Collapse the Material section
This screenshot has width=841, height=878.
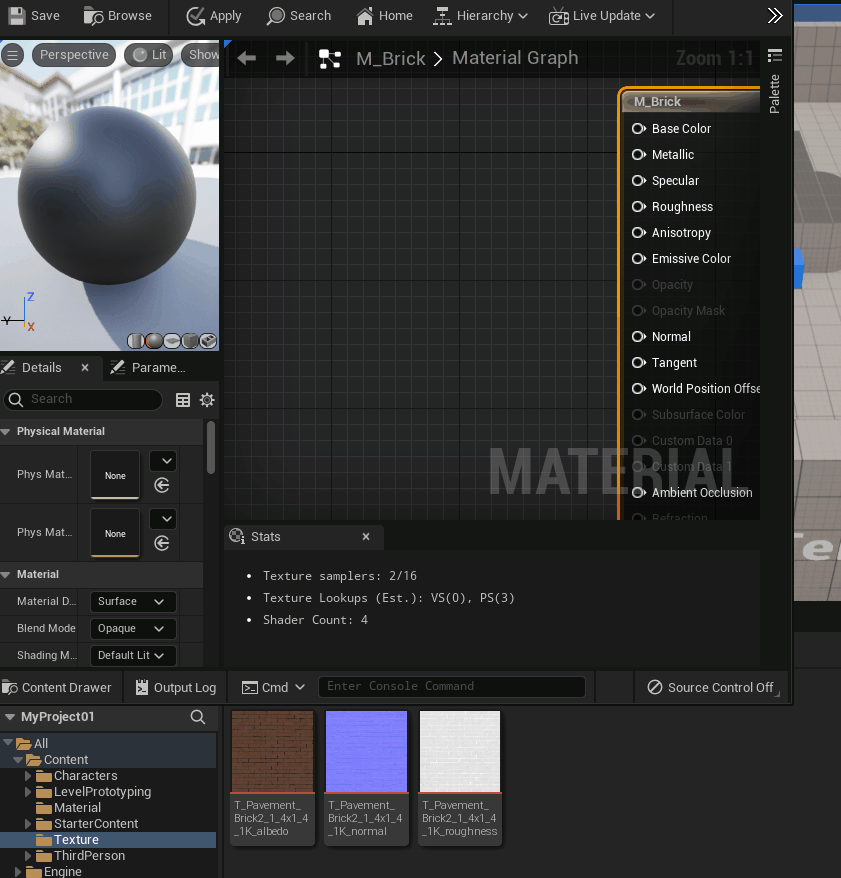tap(6, 575)
